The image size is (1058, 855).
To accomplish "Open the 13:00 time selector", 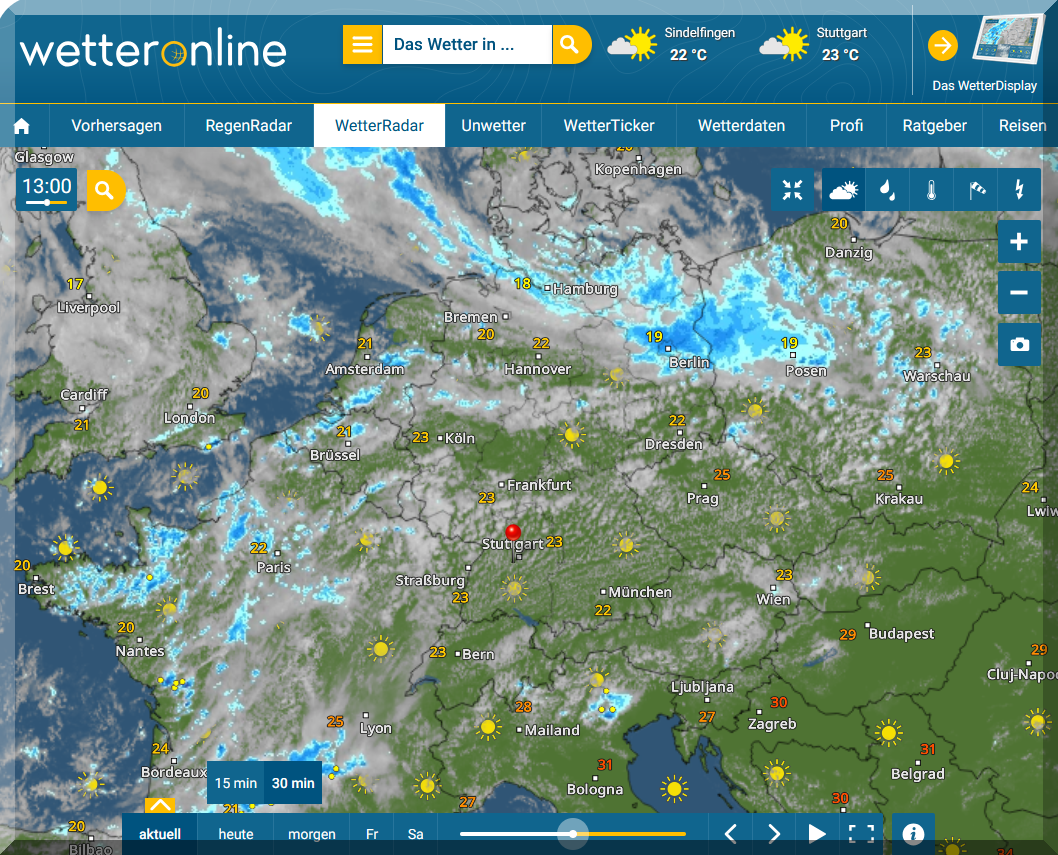I will click(x=47, y=189).
